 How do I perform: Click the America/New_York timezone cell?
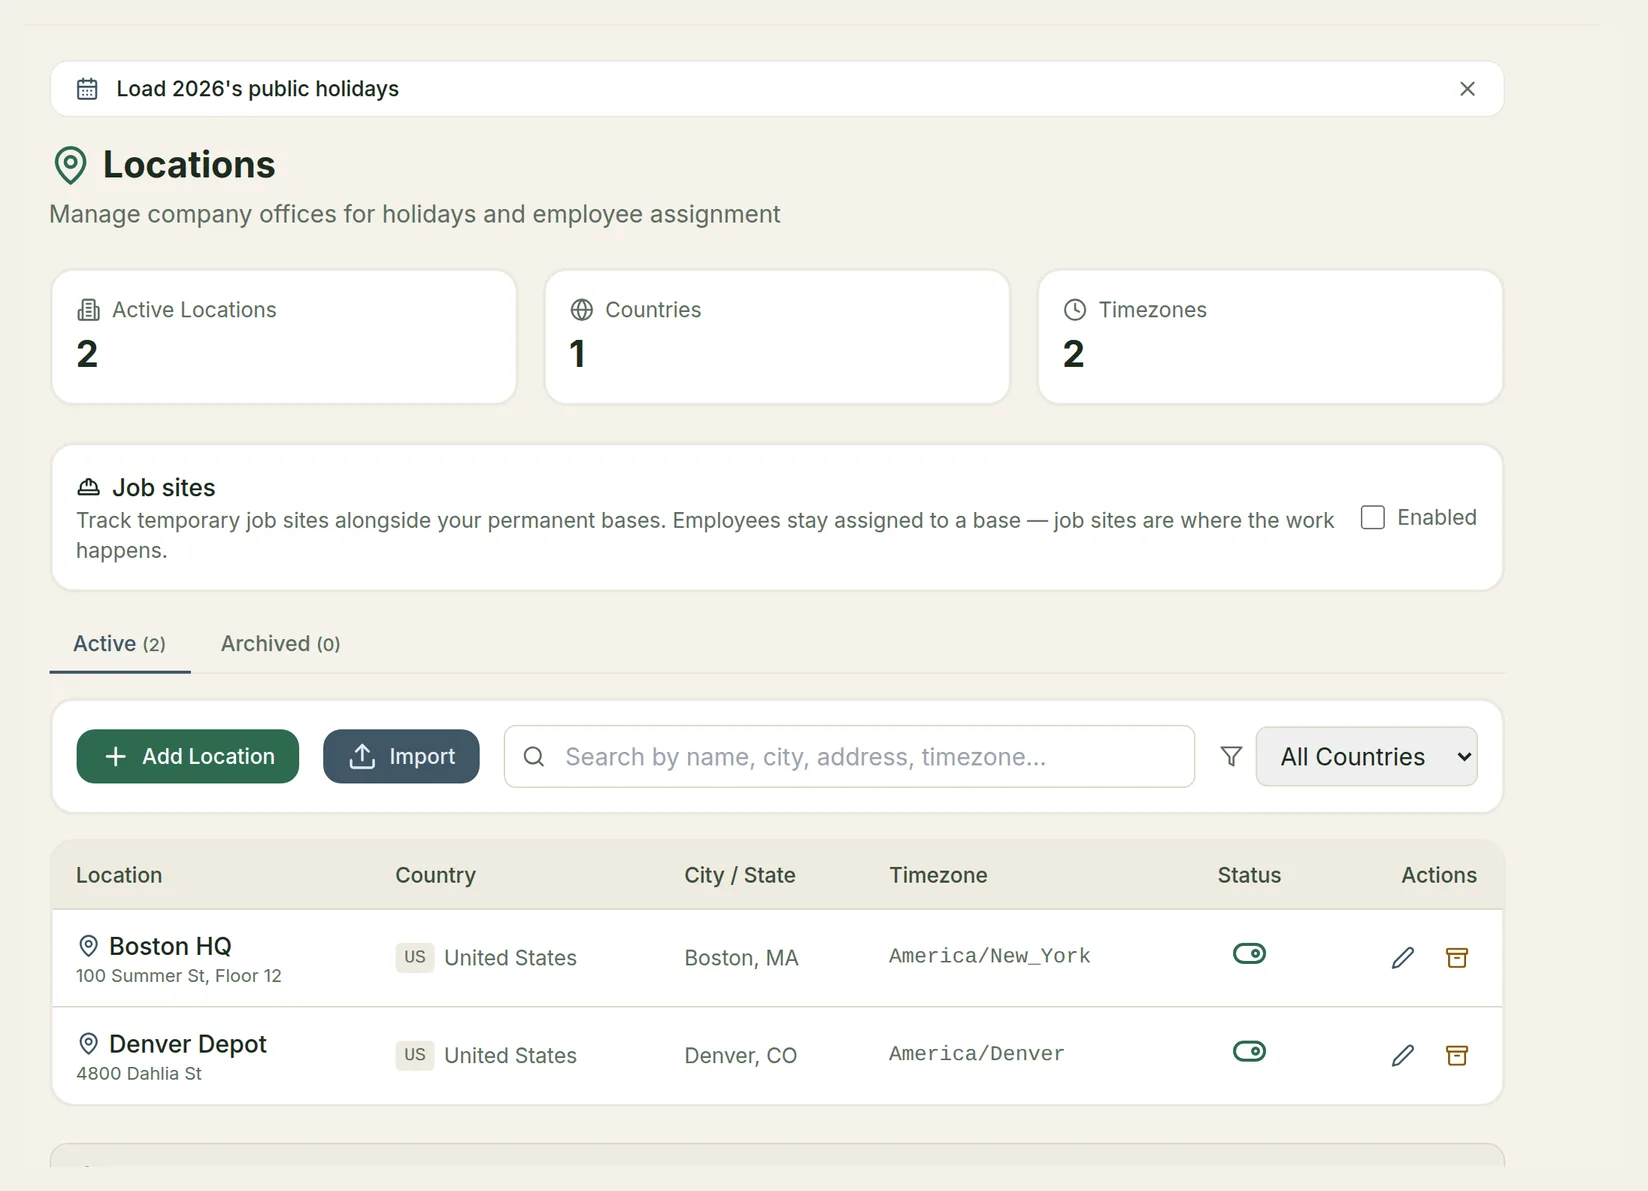[990, 956]
